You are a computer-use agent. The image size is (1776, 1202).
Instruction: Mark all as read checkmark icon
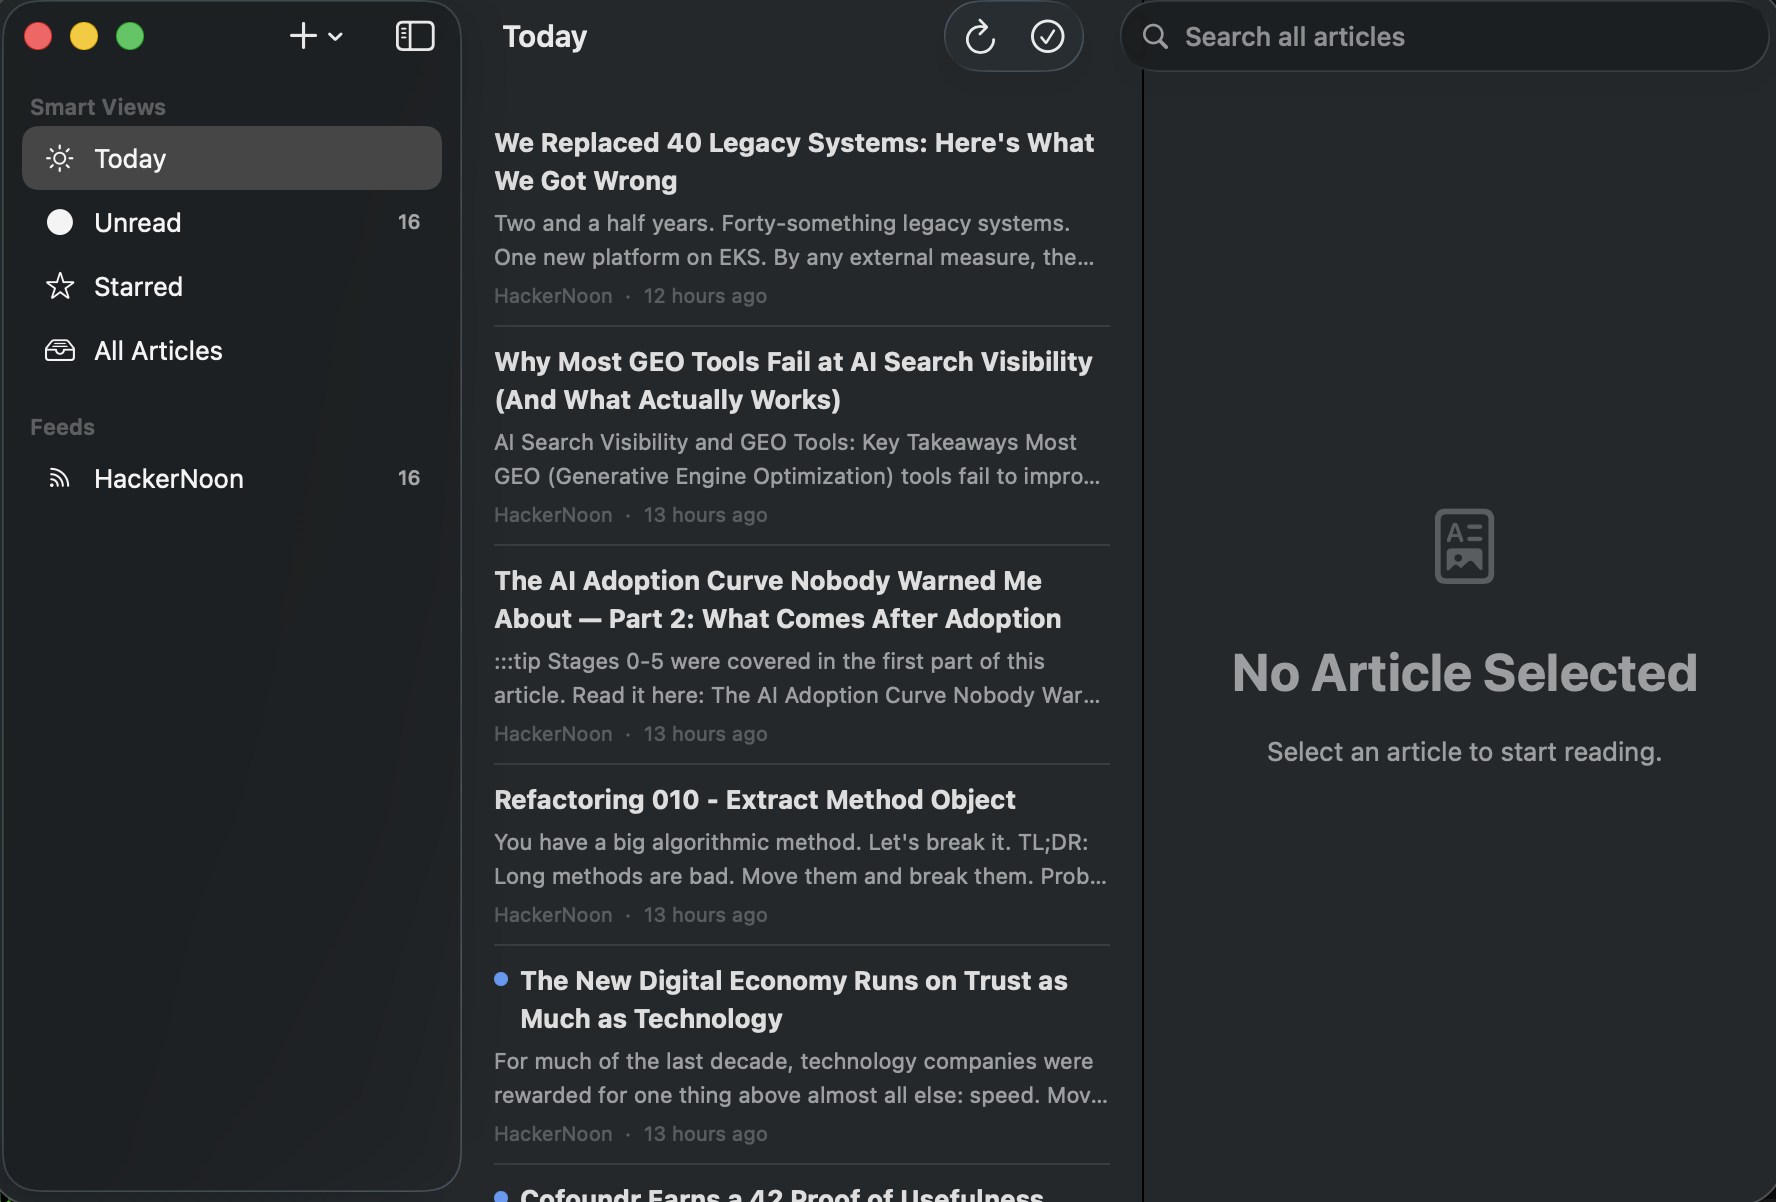(x=1047, y=37)
